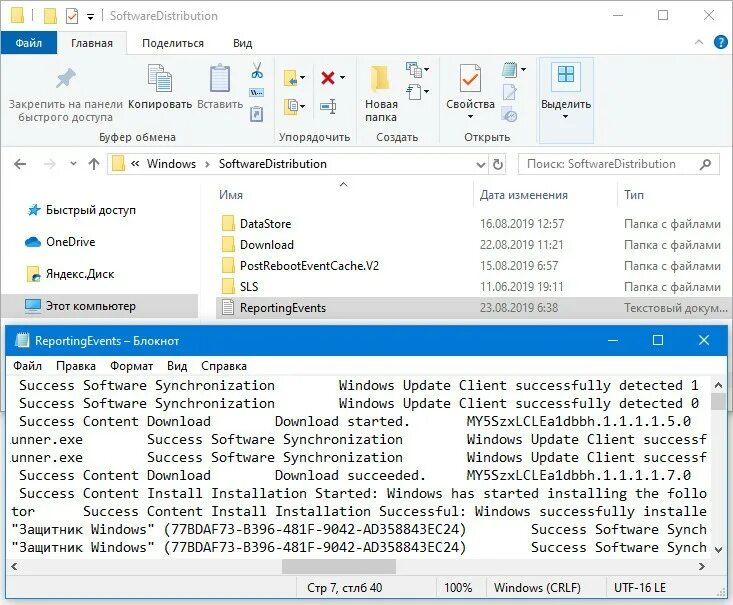Open Notepad's Файл menu

tap(28, 366)
